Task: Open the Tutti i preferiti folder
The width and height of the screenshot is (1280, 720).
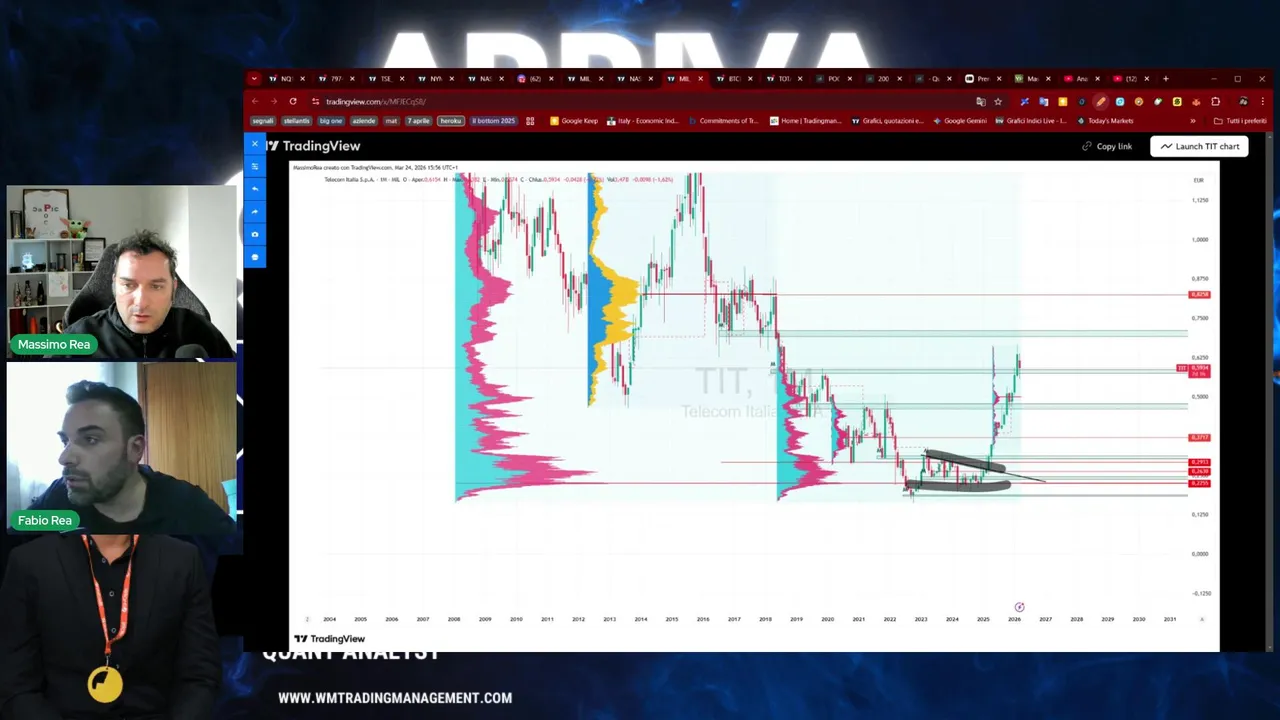Action: click(1240, 121)
